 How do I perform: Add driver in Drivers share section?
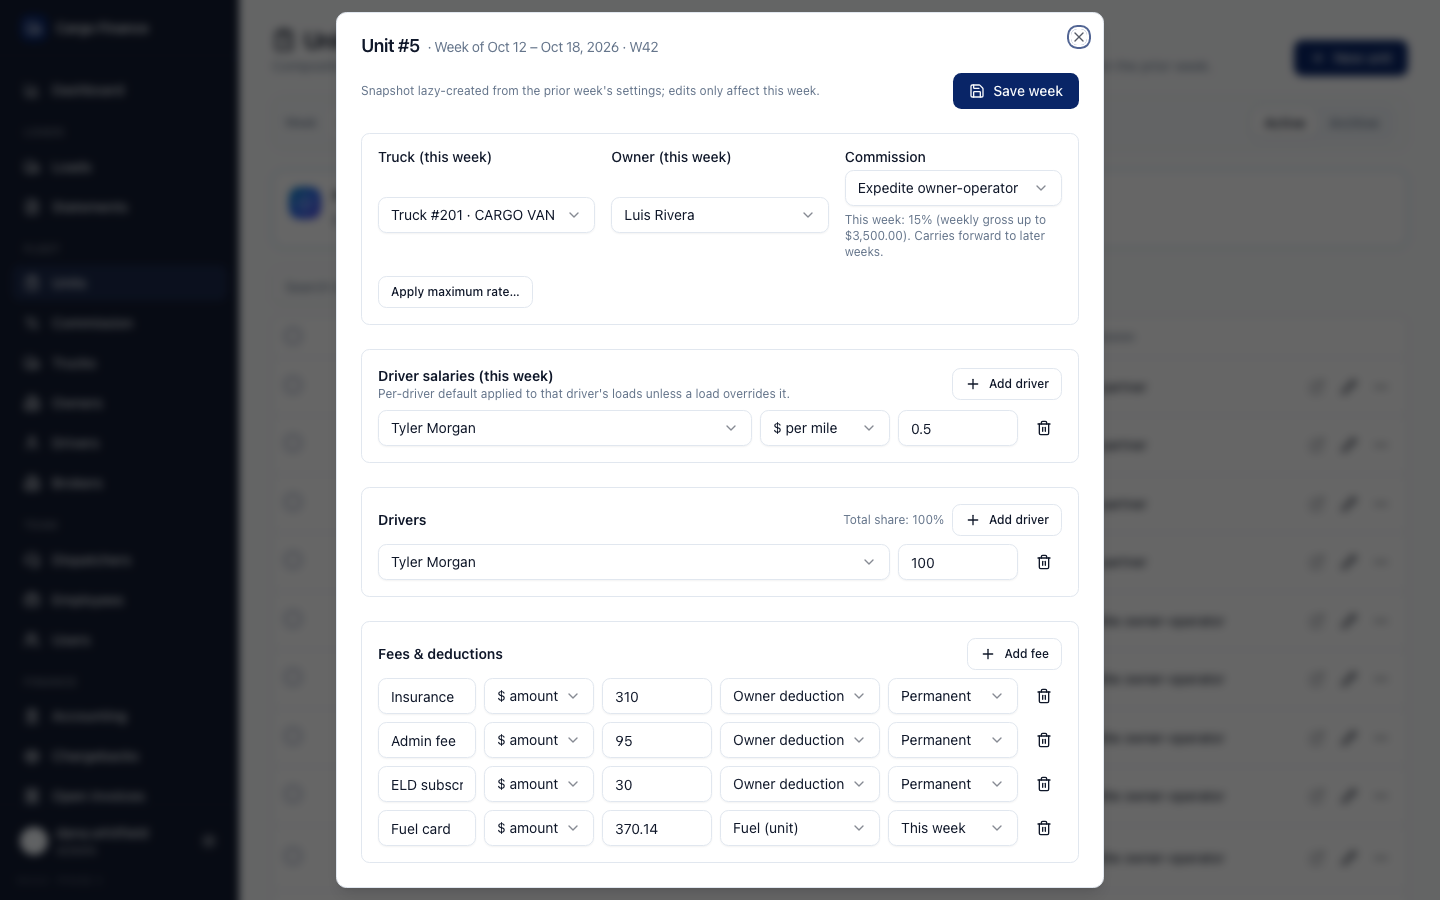pos(1006,520)
